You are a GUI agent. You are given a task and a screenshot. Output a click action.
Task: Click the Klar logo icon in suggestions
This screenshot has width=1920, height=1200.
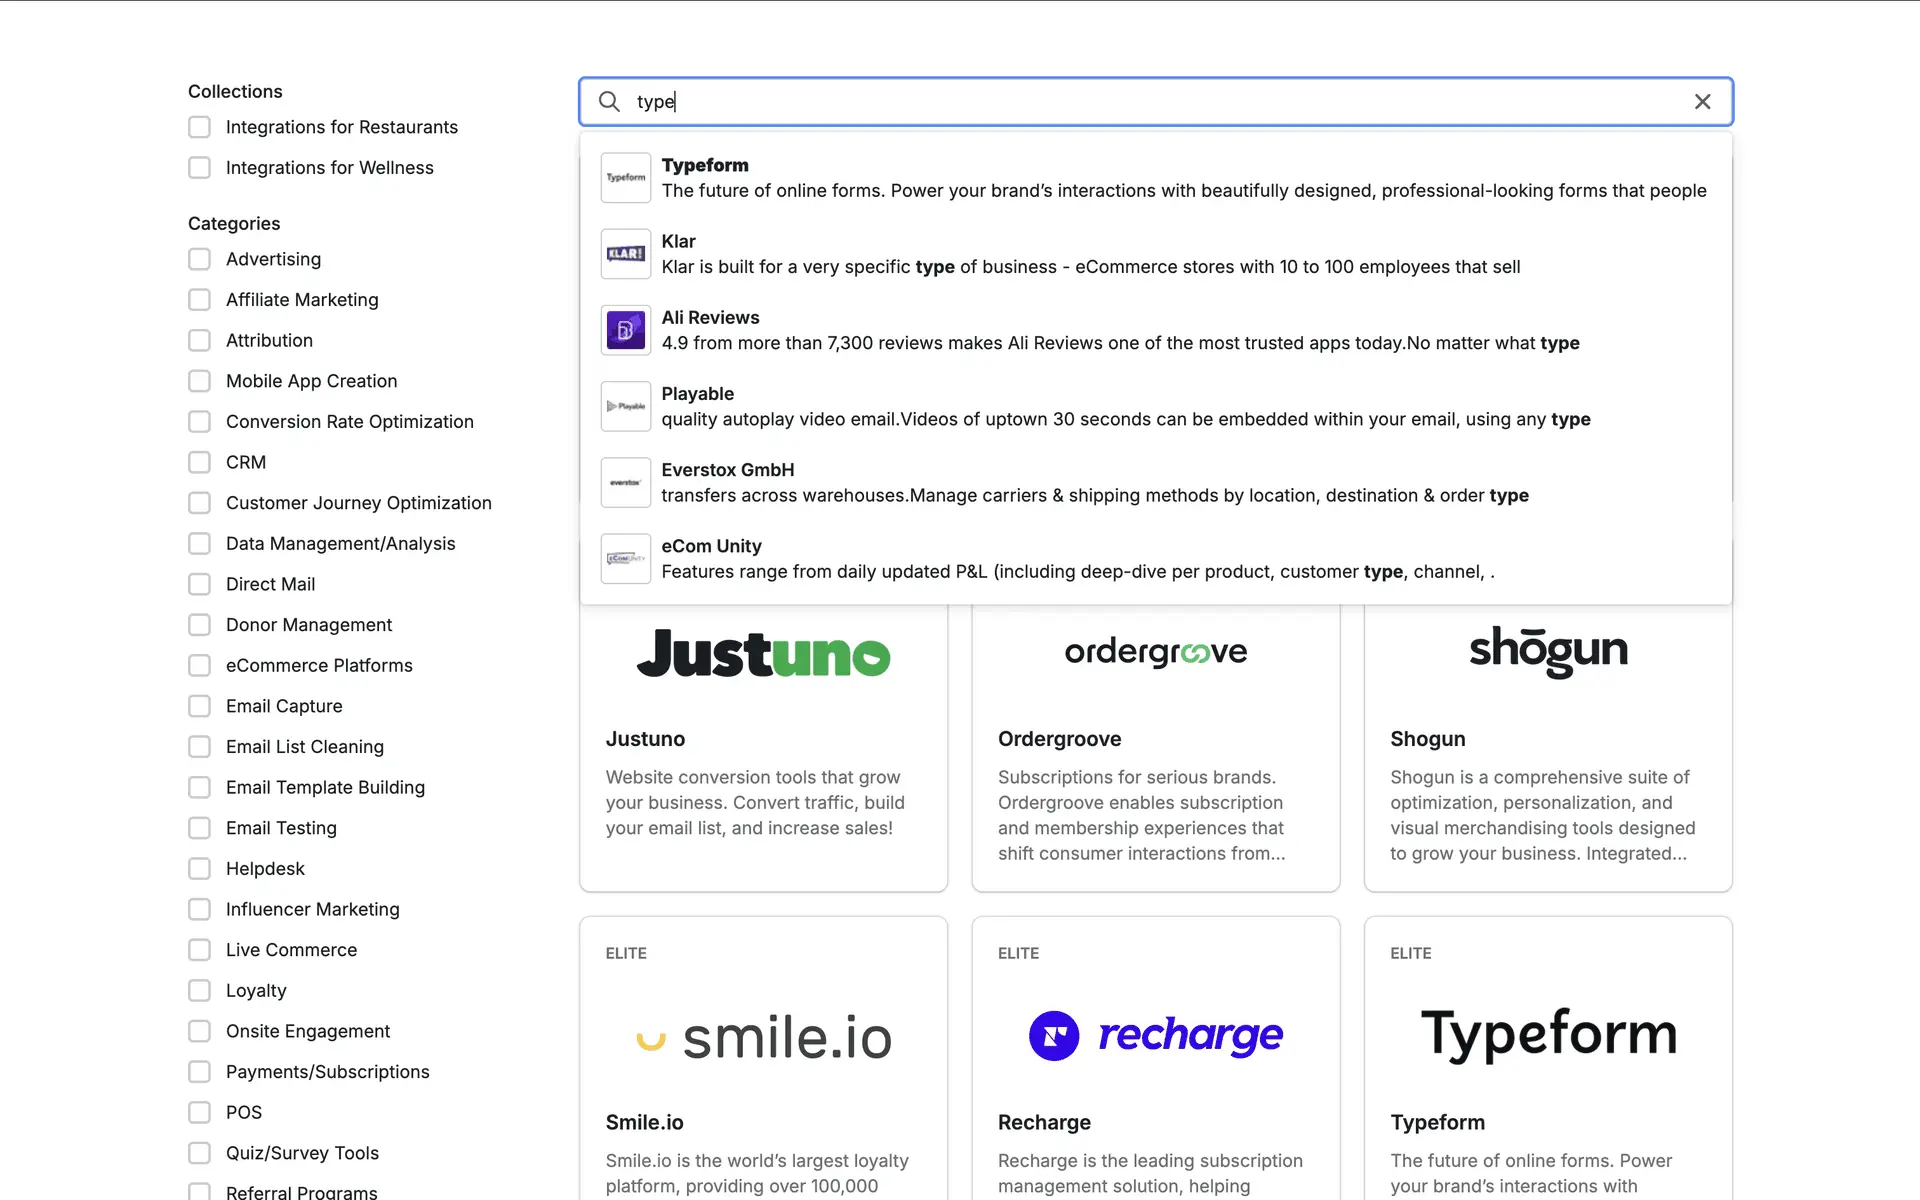pyautogui.click(x=626, y=254)
